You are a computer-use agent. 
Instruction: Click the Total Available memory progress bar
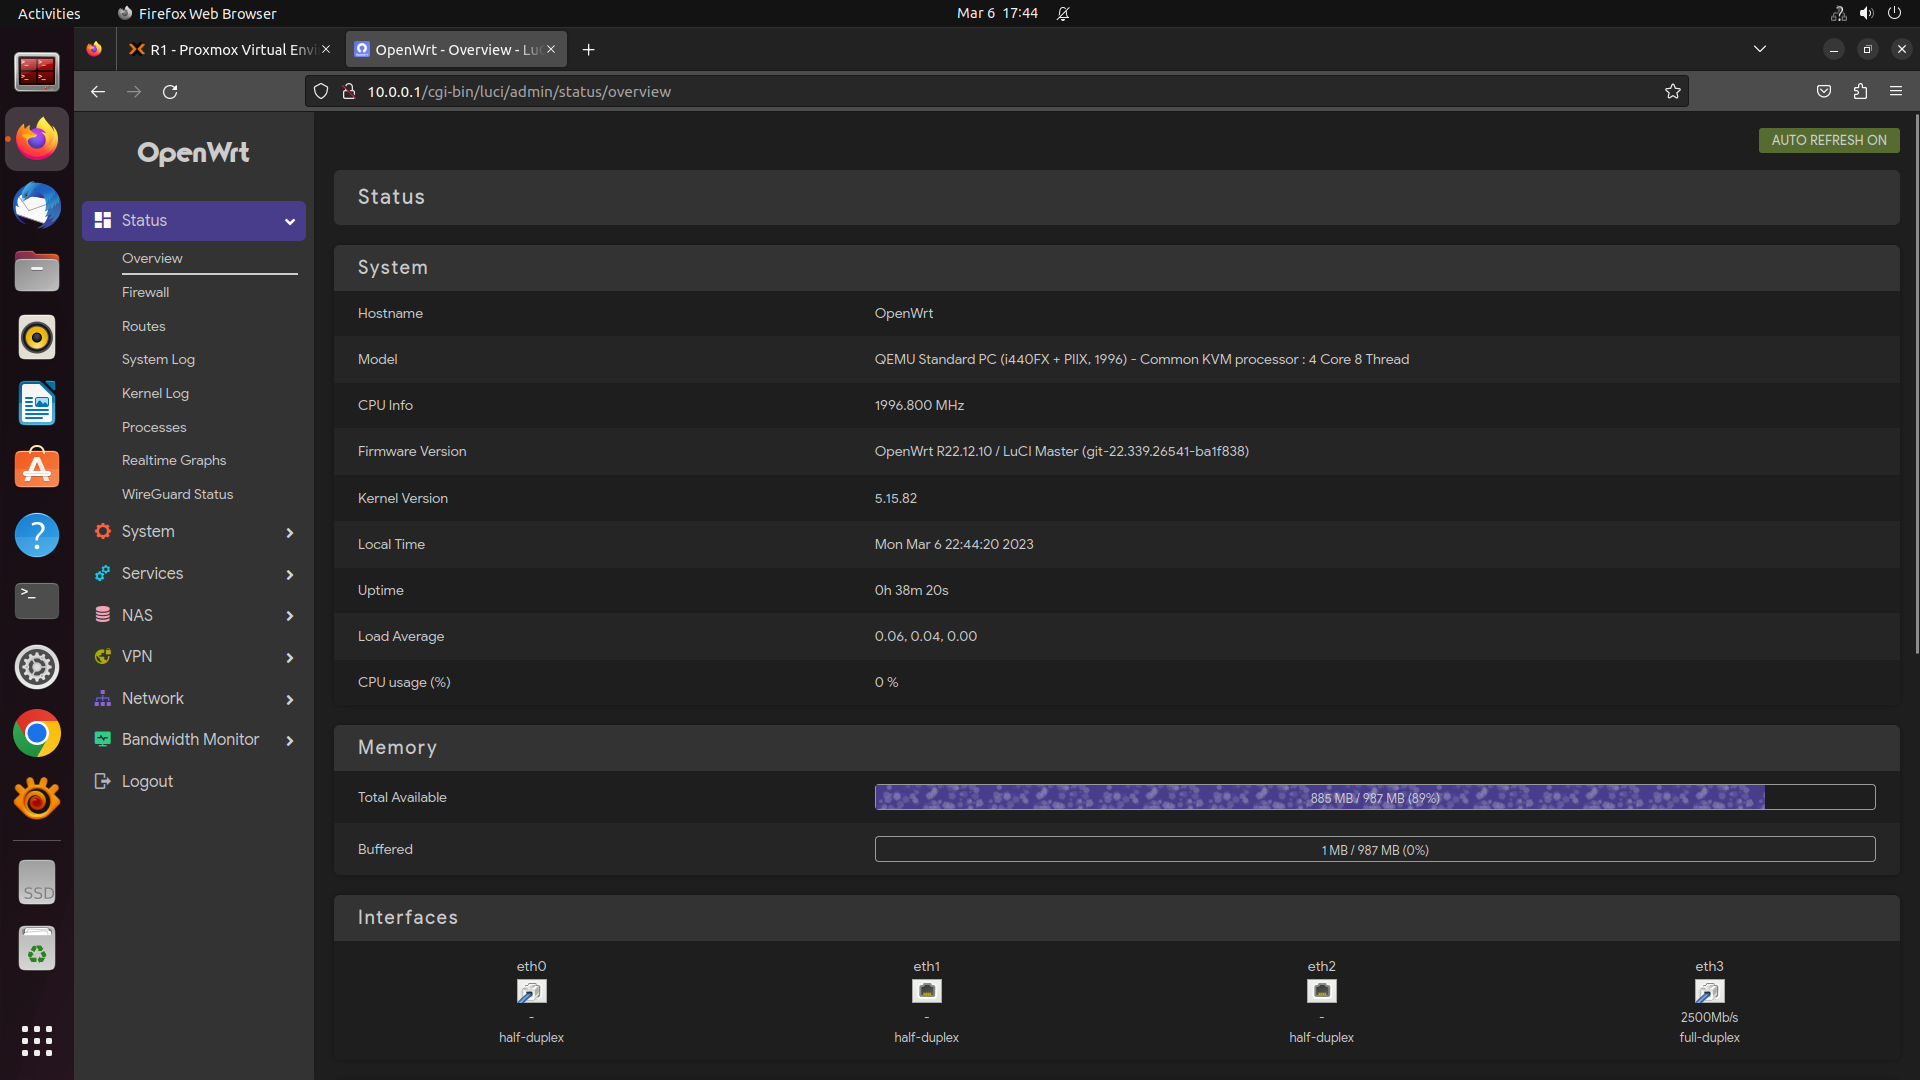tap(1375, 797)
